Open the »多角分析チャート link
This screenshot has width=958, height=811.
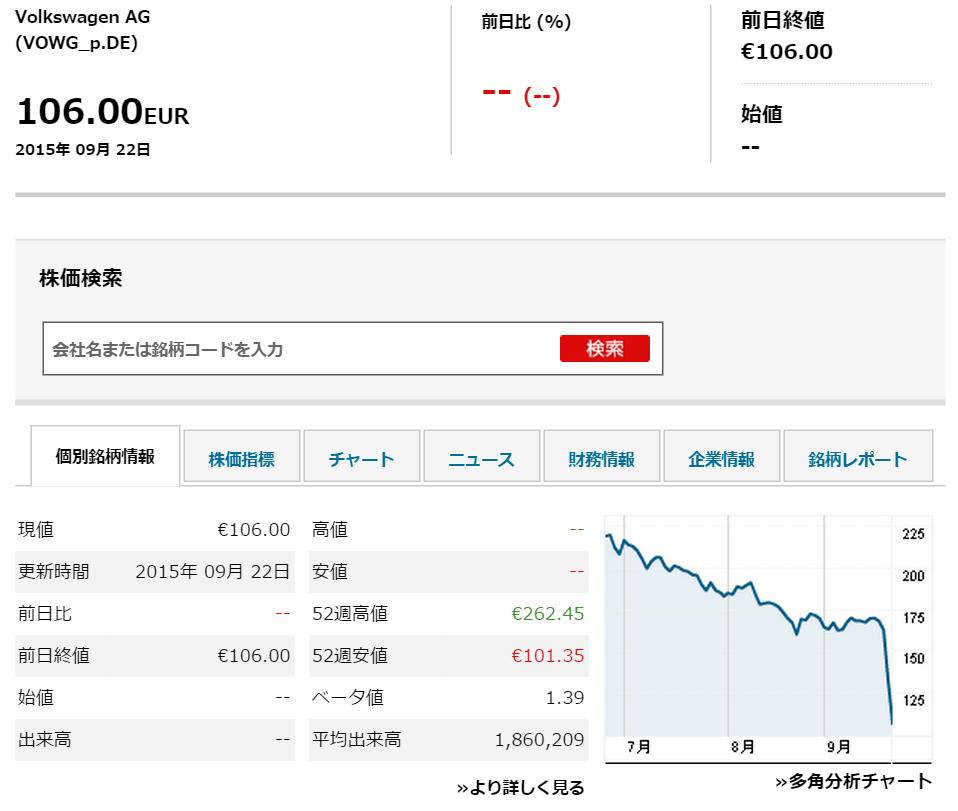pos(854,781)
